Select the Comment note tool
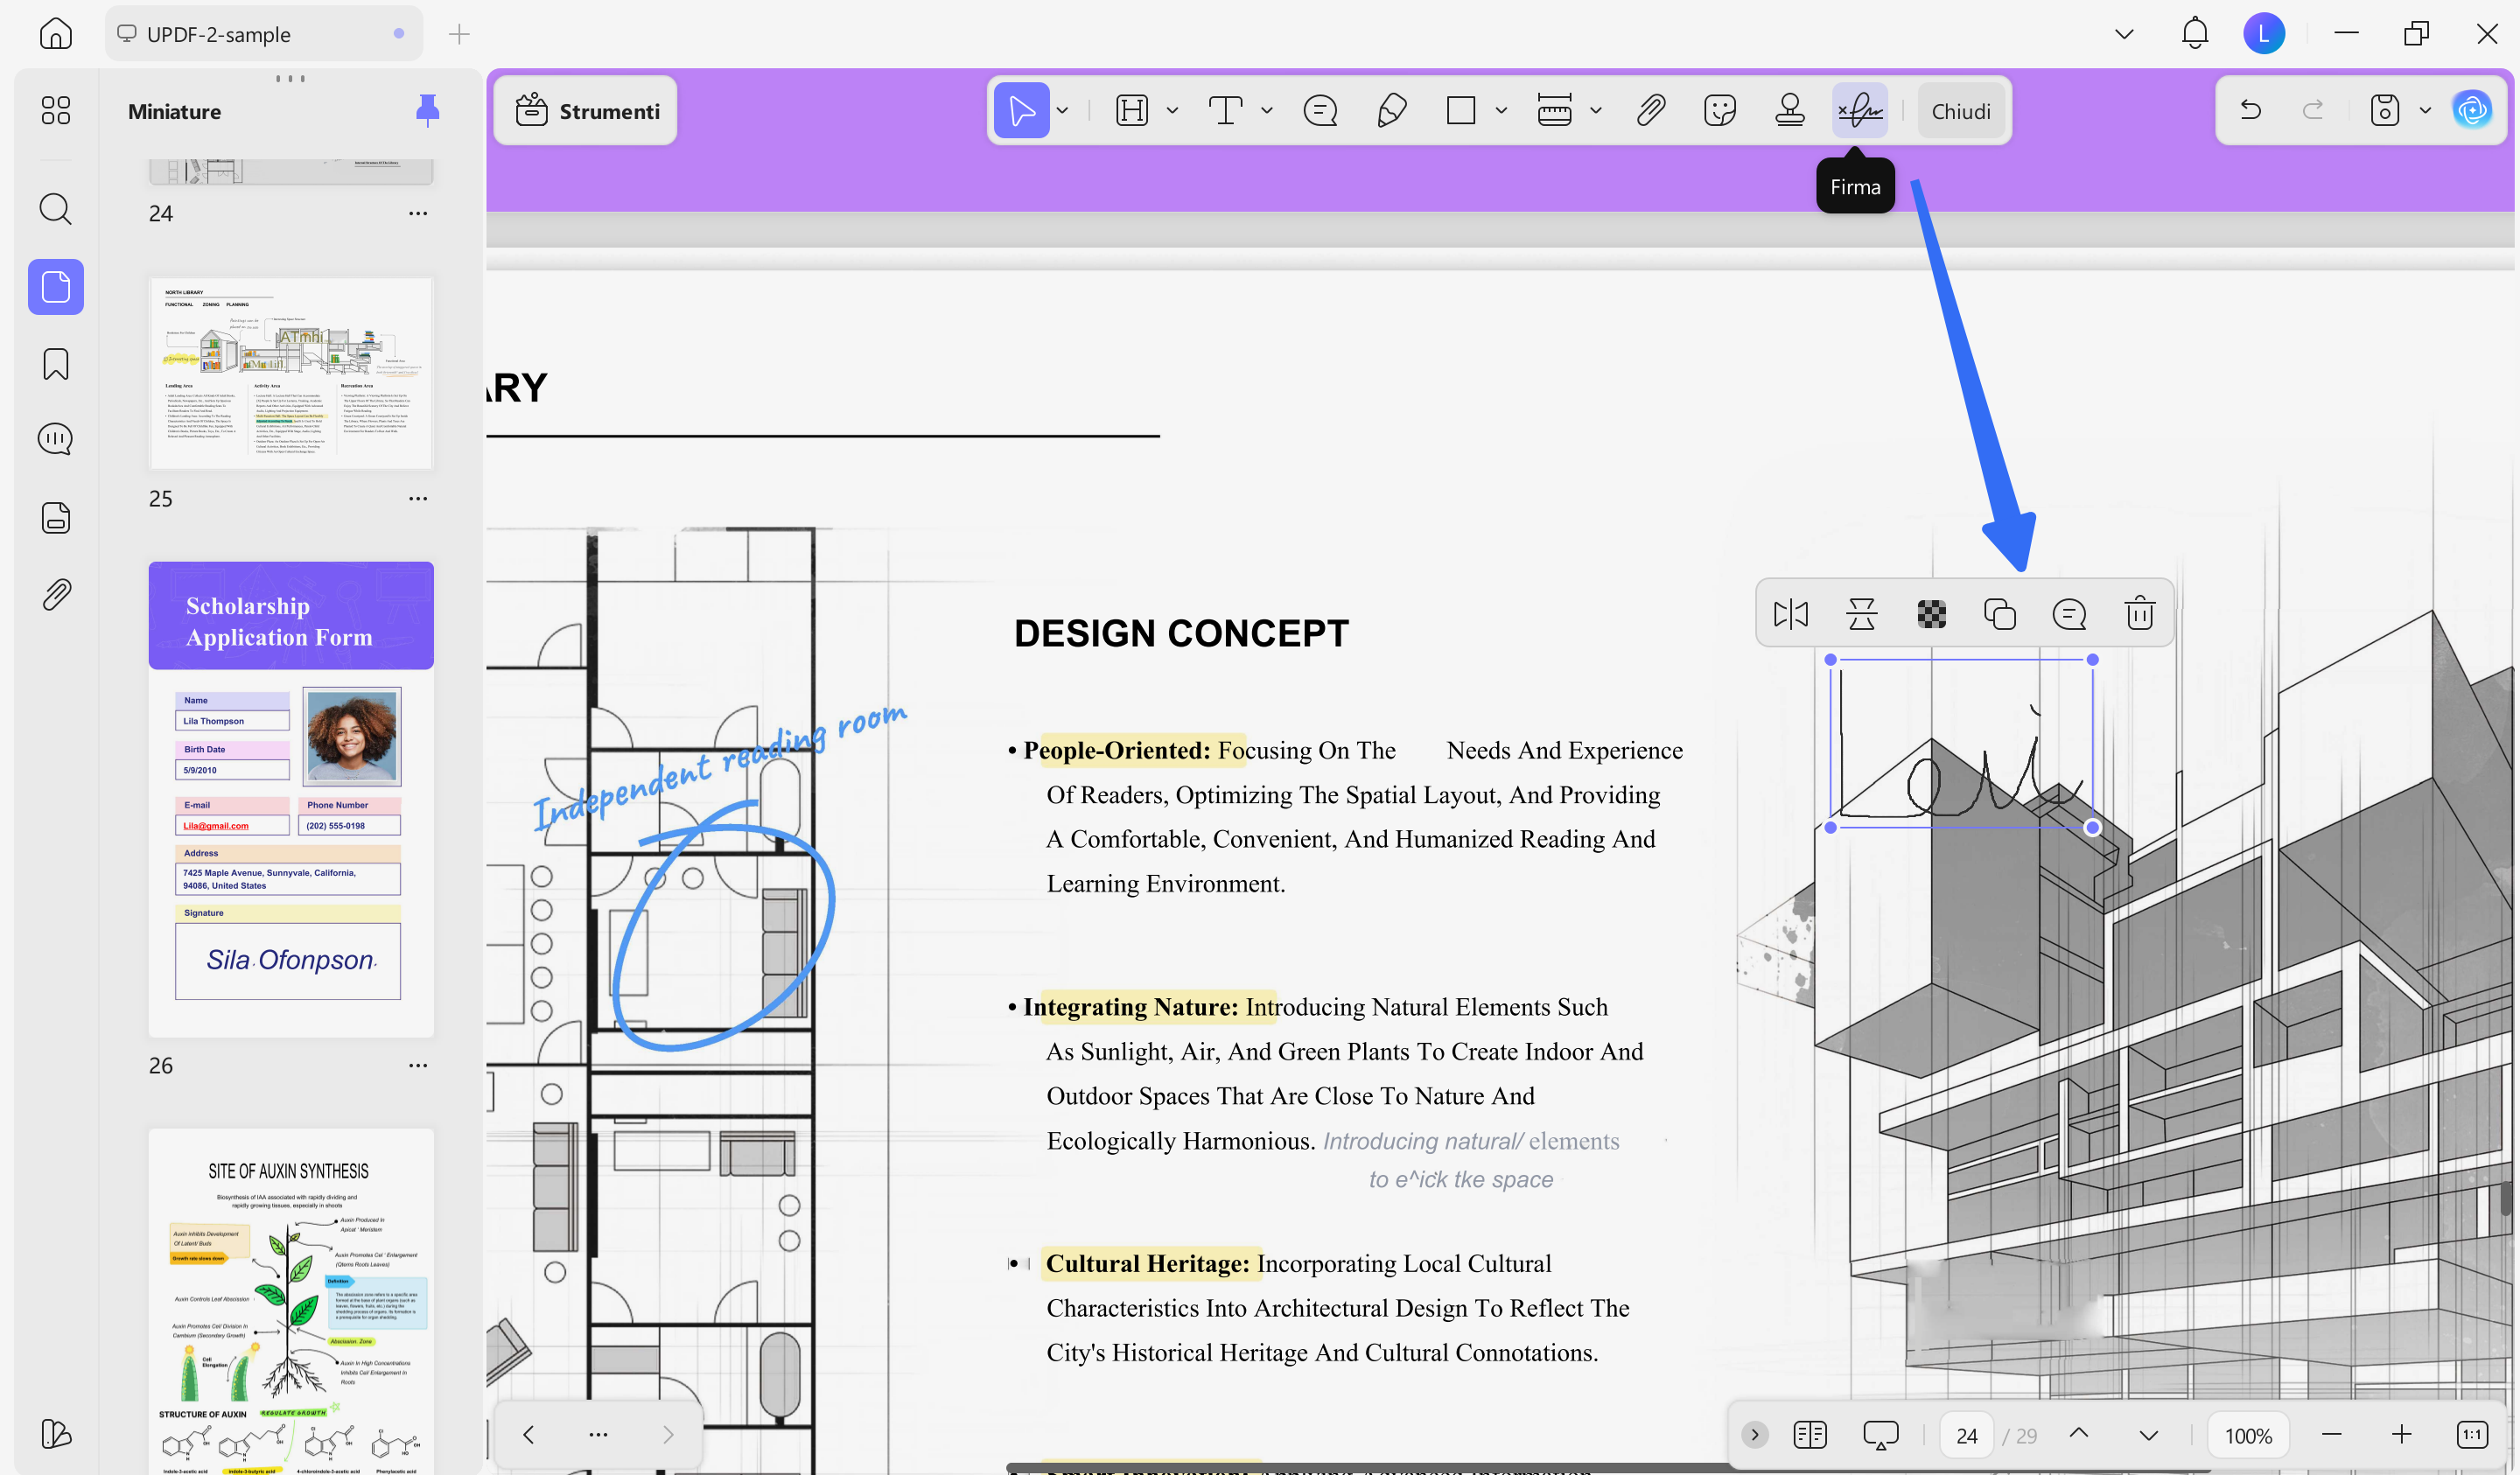Screen dimensions: 2520x1475 click(1320, 110)
